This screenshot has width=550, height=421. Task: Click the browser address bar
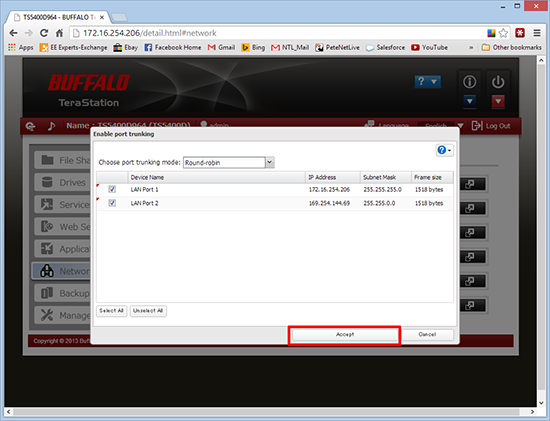pos(277,33)
